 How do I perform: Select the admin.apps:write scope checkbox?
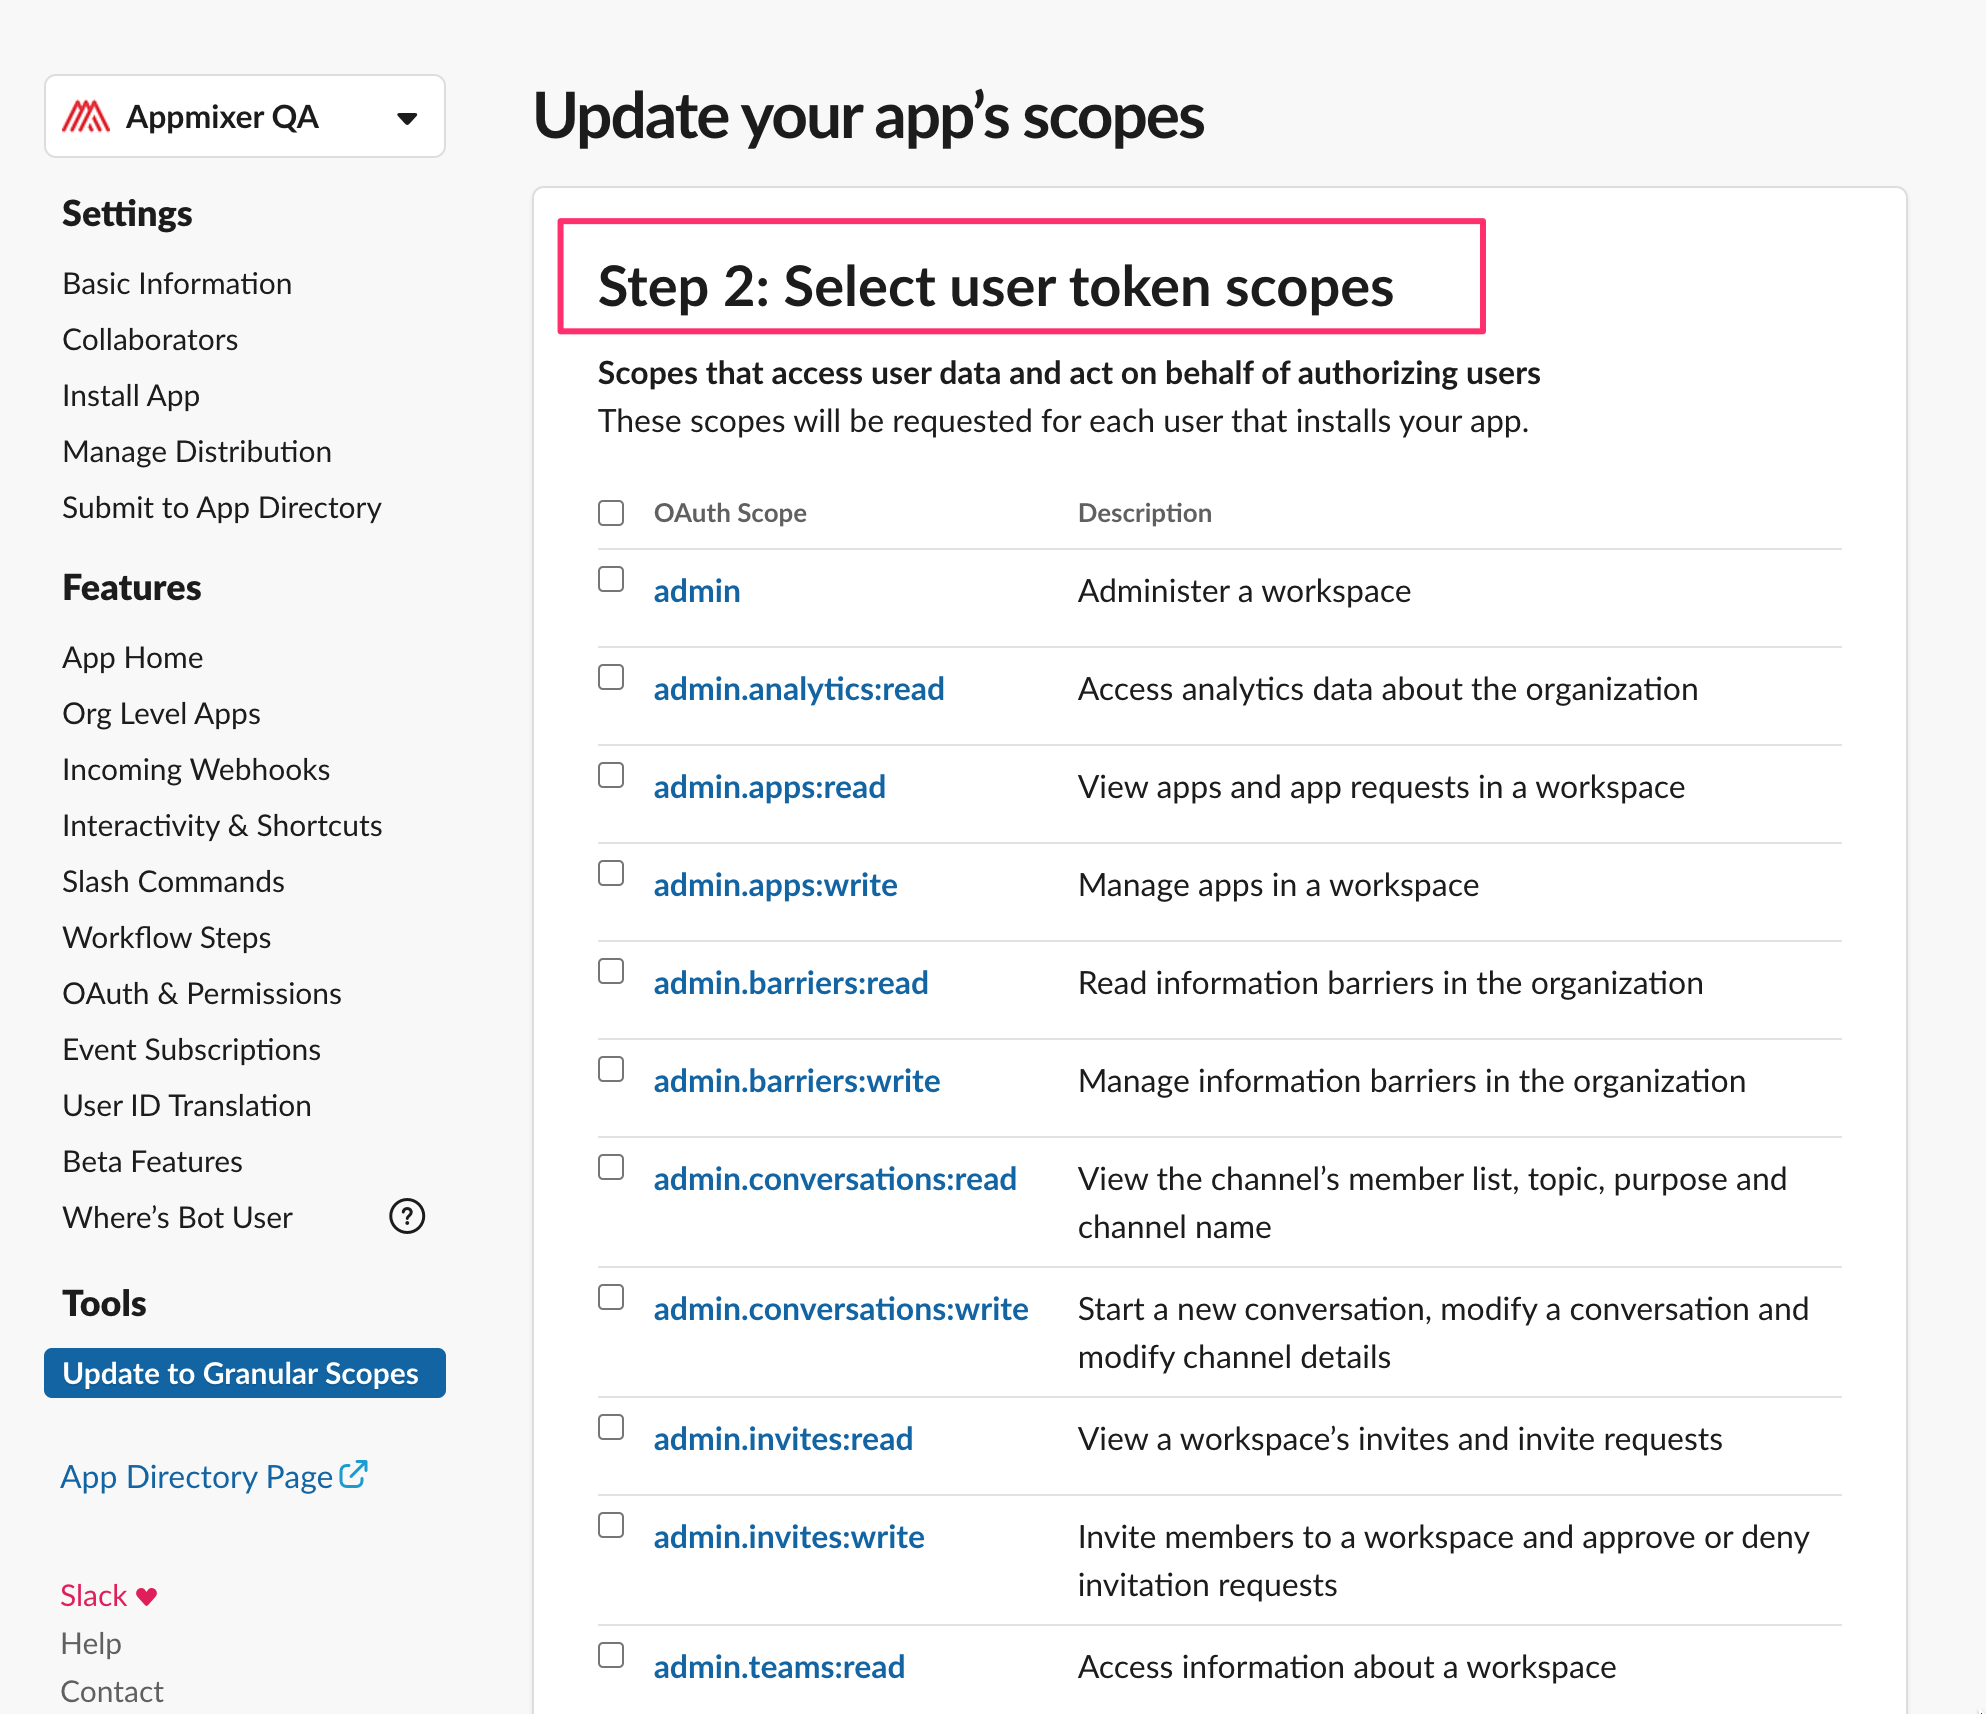click(611, 873)
